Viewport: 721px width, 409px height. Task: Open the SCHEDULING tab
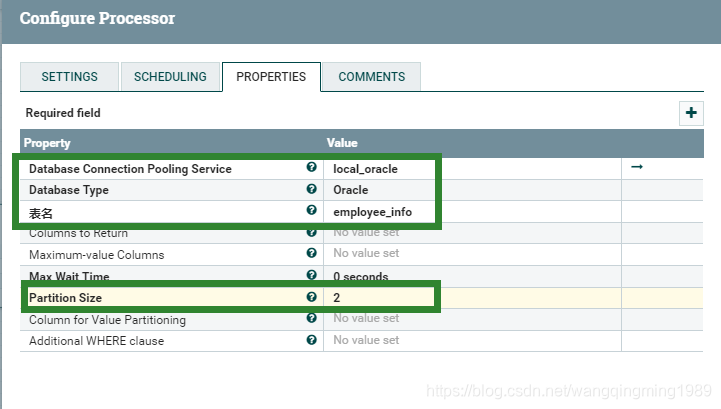pyautogui.click(x=170, y=76)
